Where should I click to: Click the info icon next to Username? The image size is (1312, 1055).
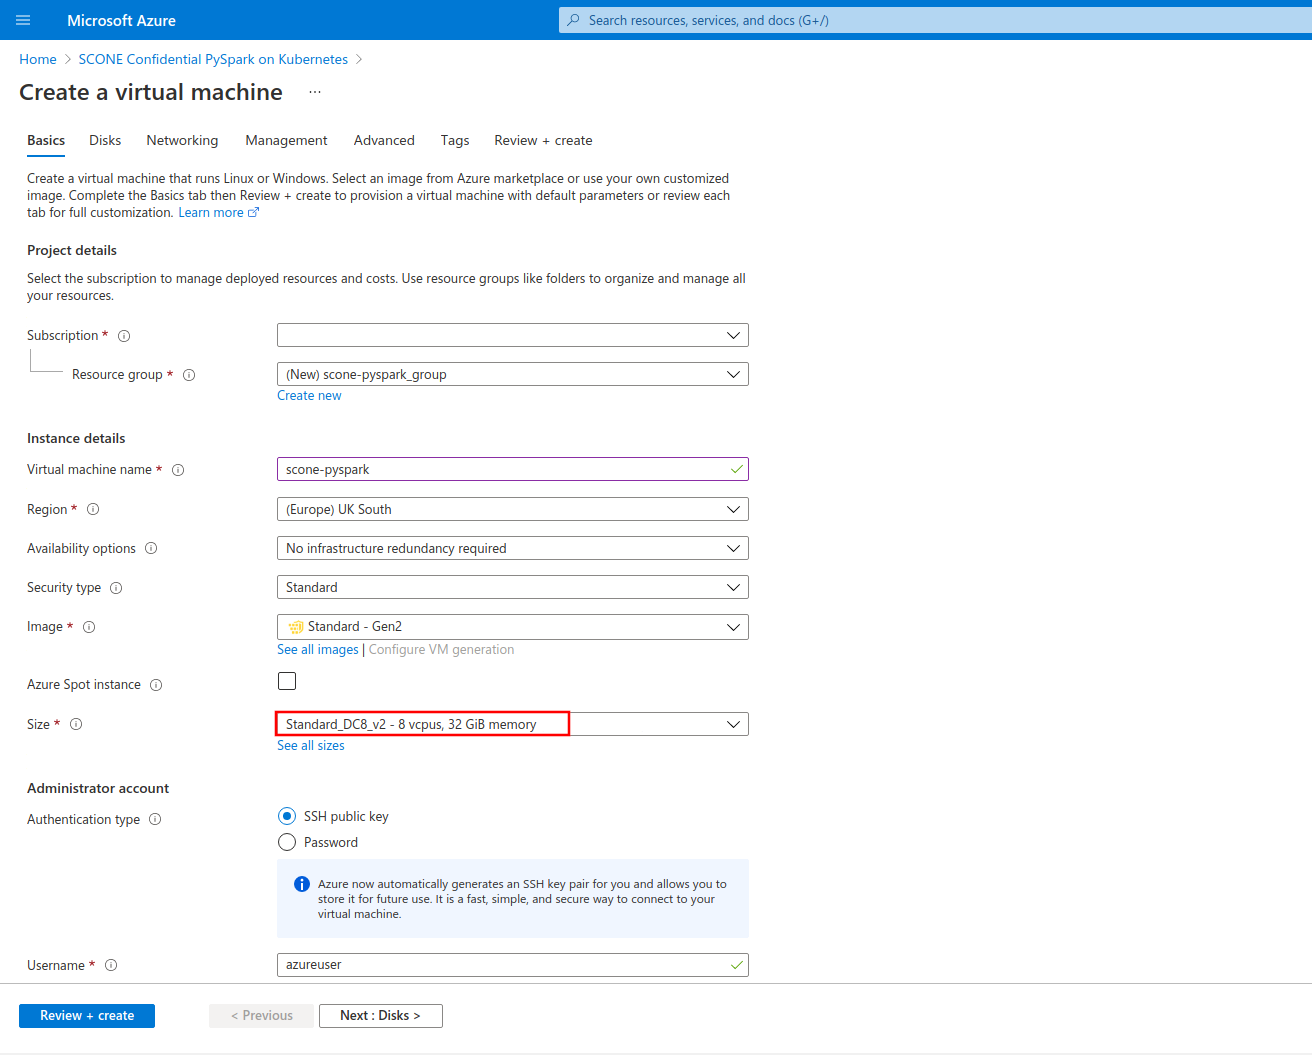[110, 965]
